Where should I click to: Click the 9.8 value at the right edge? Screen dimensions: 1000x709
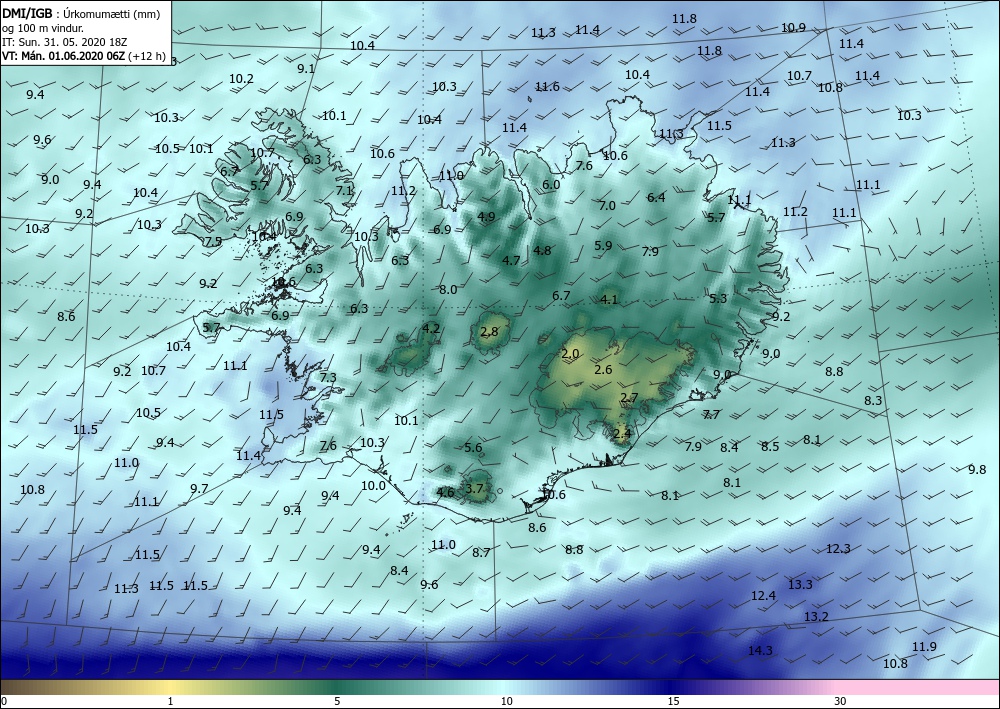point(977,469)
